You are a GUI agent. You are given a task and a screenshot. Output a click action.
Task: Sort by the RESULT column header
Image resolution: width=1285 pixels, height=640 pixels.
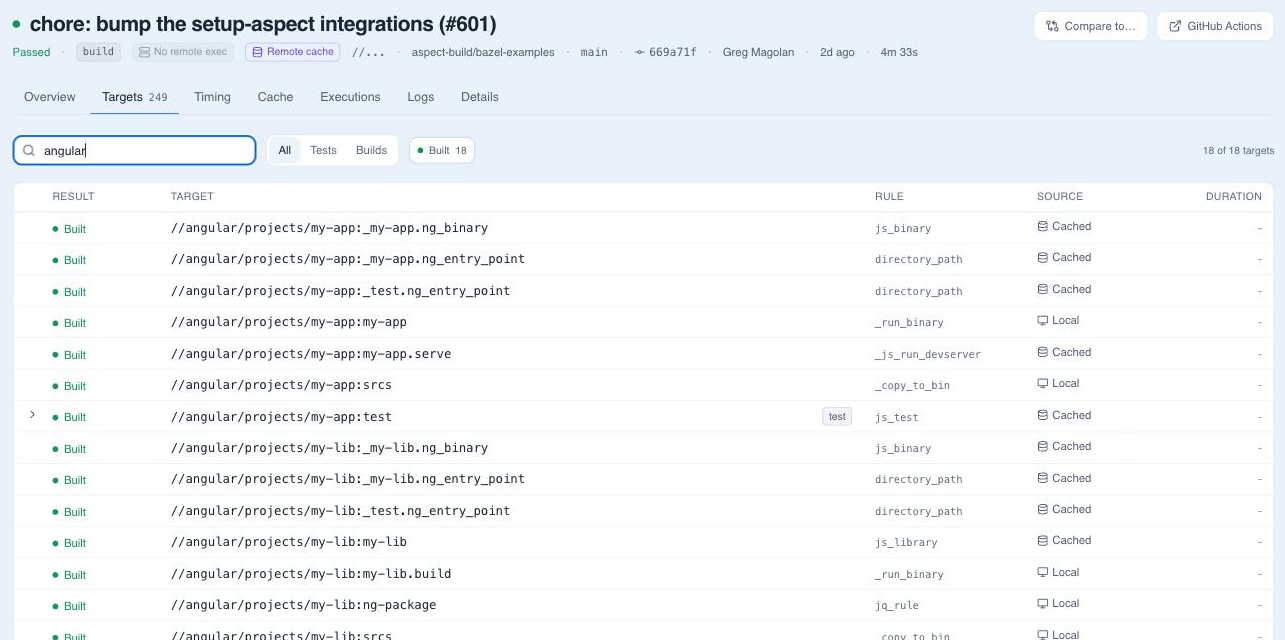[73, 196]
